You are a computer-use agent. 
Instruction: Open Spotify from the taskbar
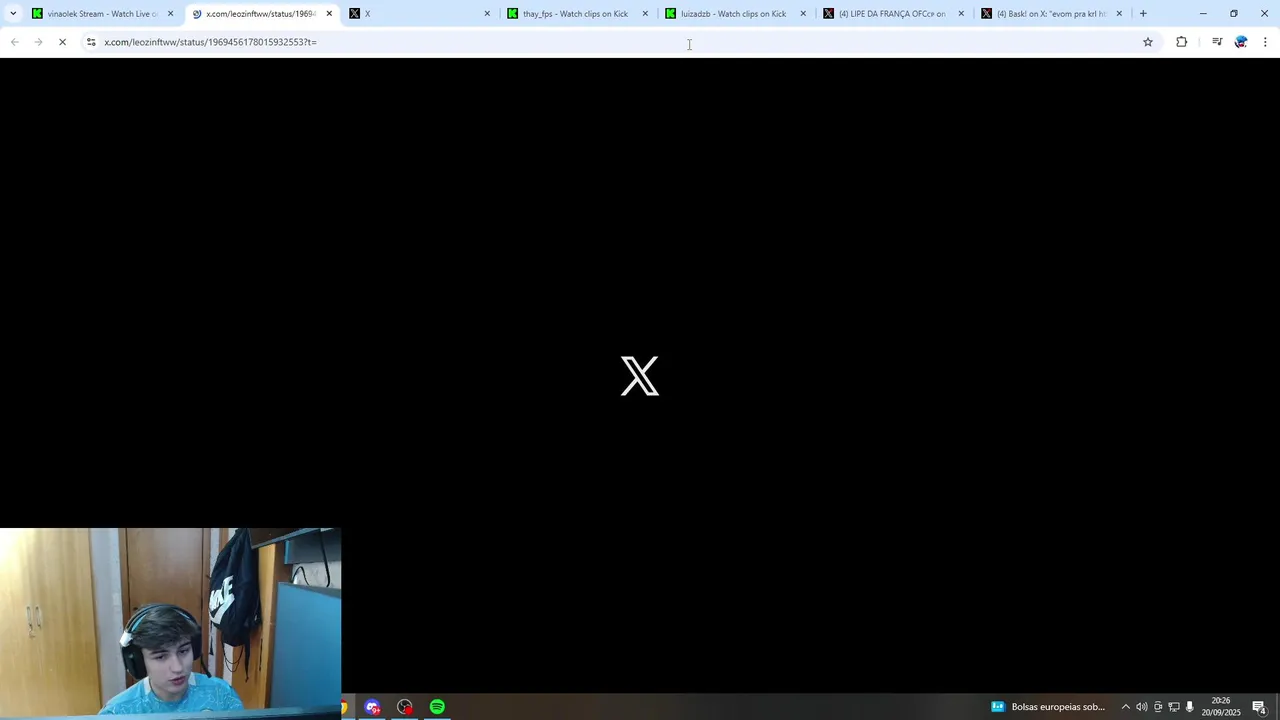(x=437, y=707)
